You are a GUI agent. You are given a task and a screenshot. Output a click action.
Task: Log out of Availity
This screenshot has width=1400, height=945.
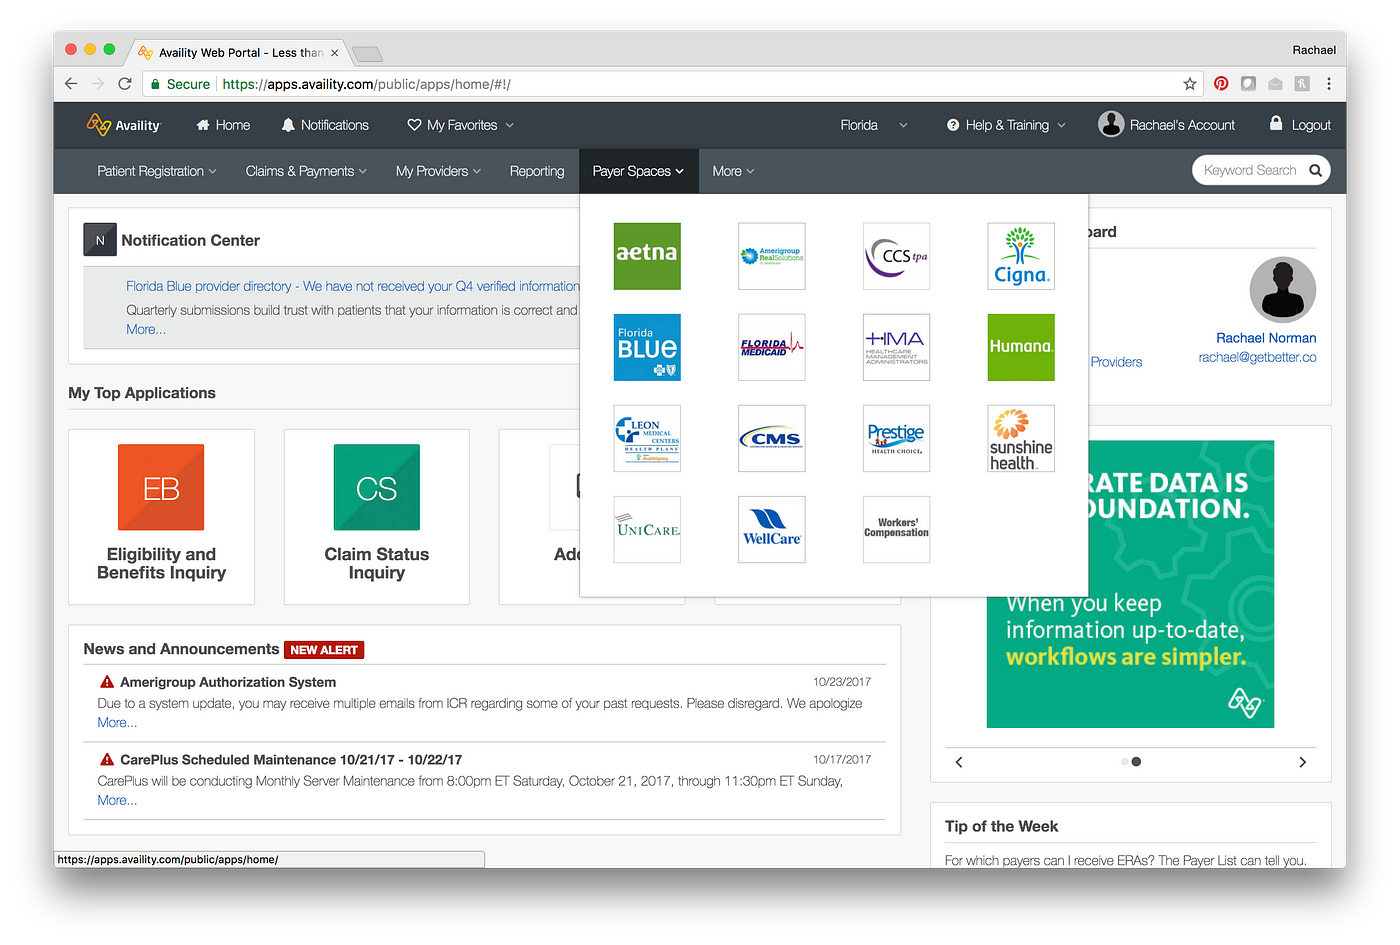(x=1300, y=125)
